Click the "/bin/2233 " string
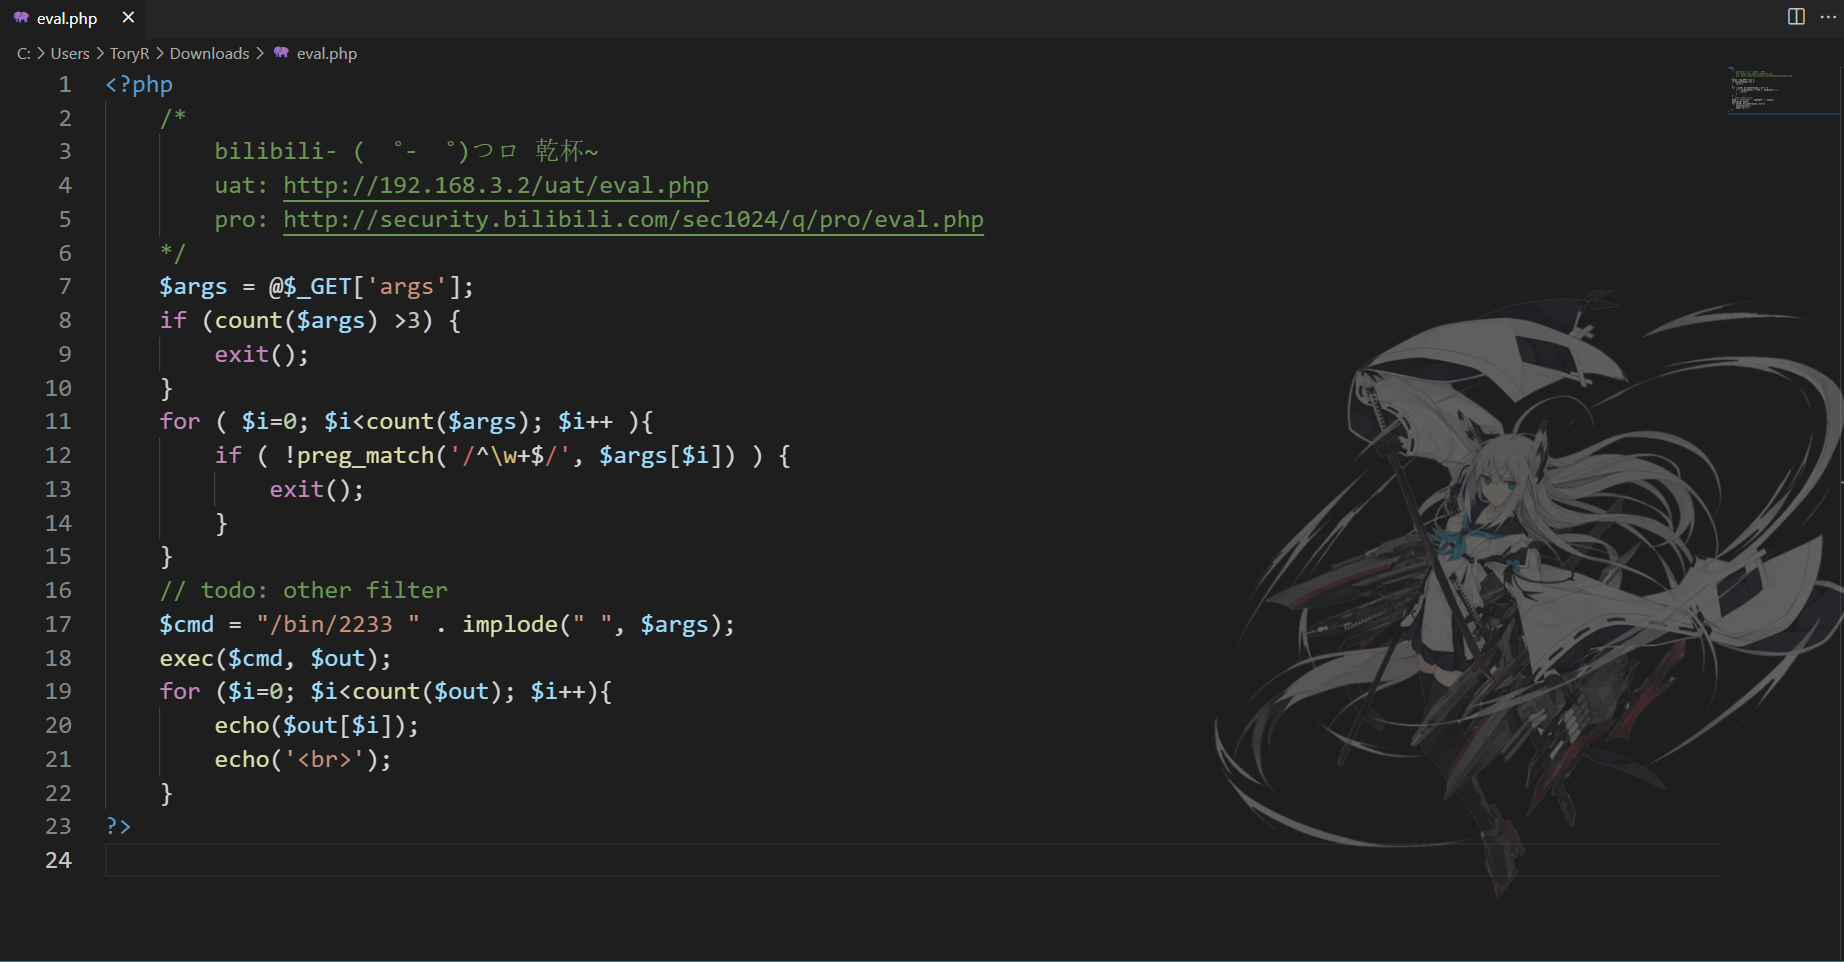 pyautogui.click(x=338, y=625)
